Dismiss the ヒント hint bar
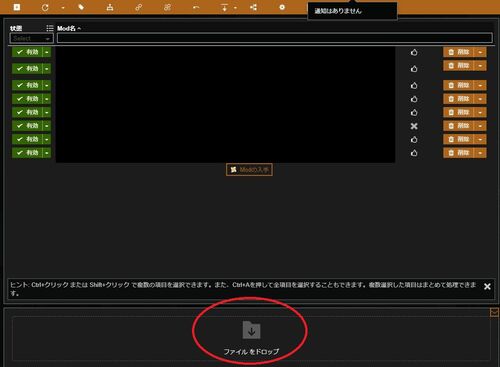 click(x=487, y=286)
